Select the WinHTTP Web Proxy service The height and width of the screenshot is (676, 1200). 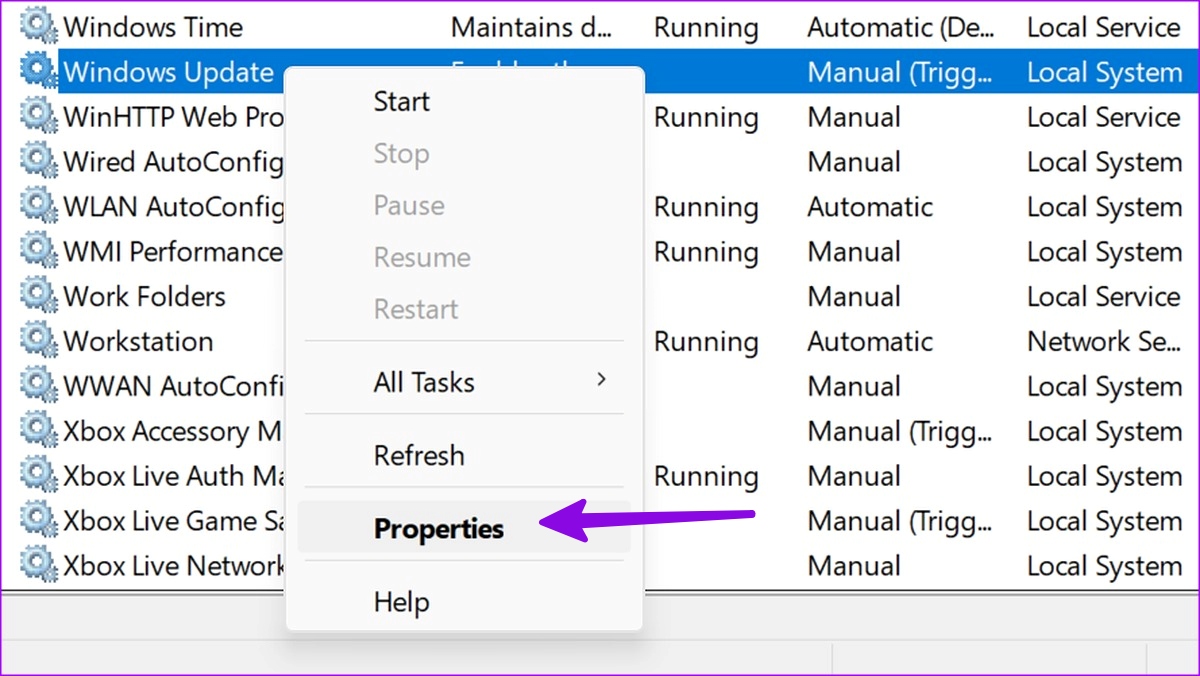click(x=173, y=117)
